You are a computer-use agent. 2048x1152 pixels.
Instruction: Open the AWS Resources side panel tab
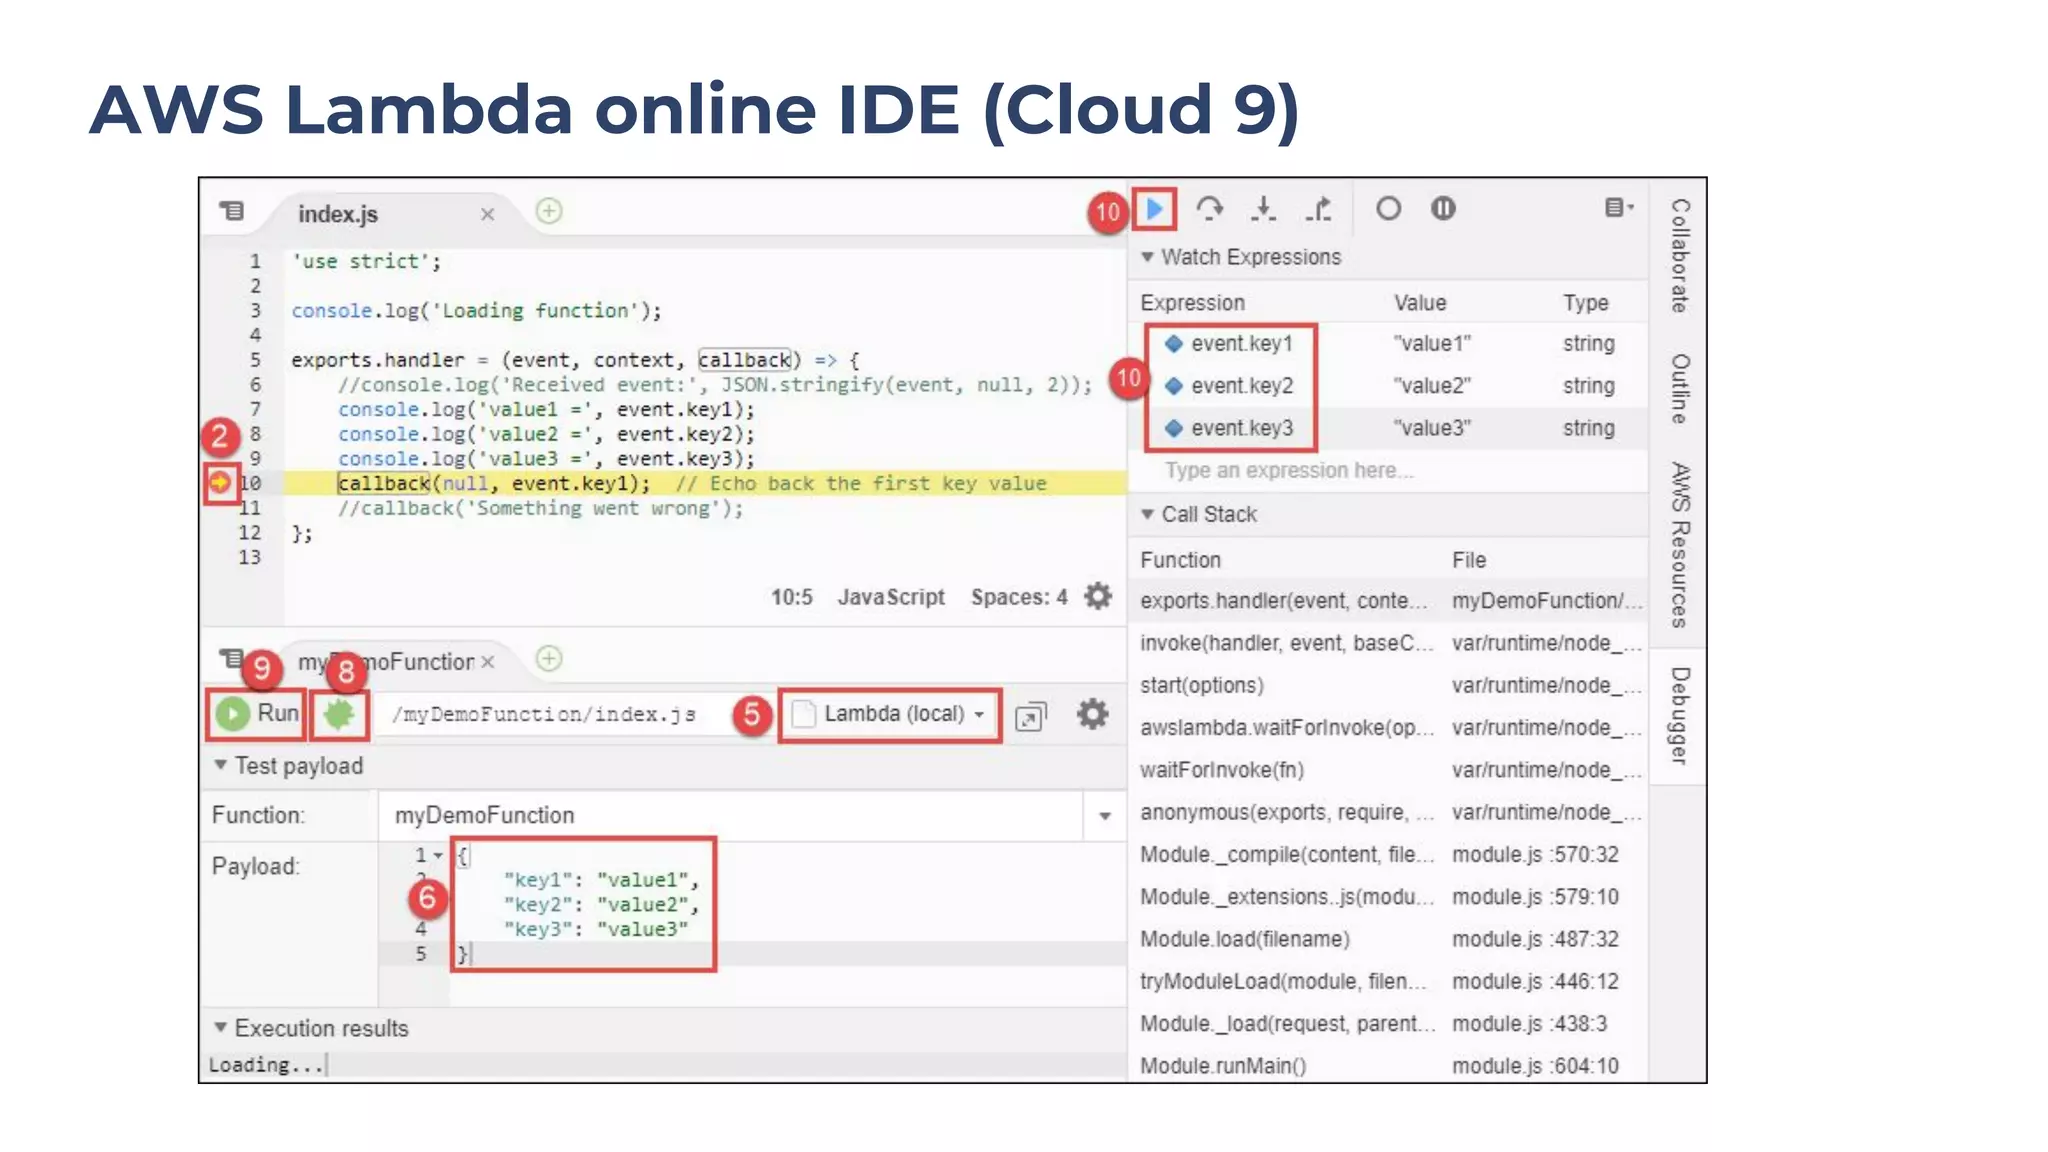click(x=1679, y=545)
